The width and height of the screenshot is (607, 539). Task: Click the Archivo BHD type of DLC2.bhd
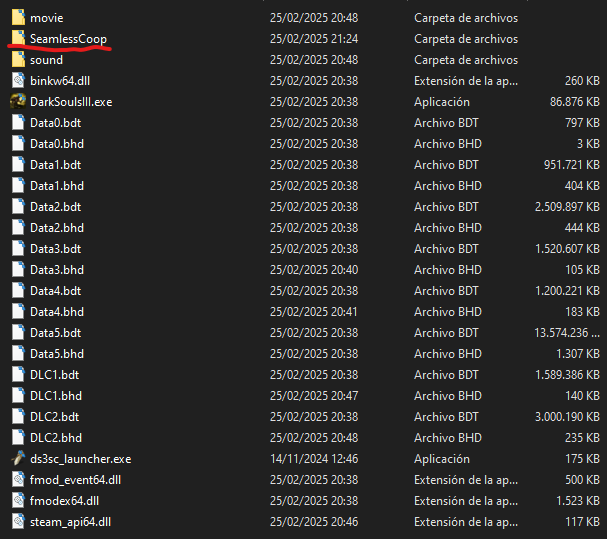coord(448,438)
